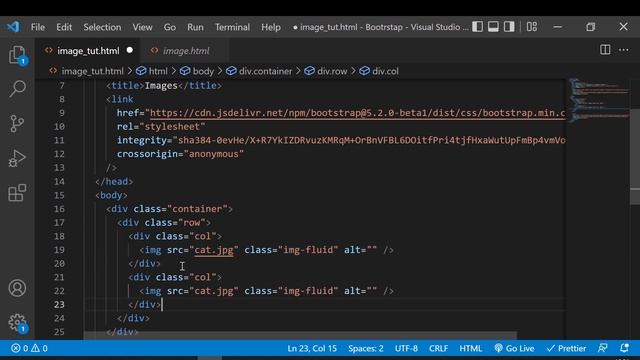Change encoding via UTF-8
This screenshot has height=360, width=640.
pos(406,348)
